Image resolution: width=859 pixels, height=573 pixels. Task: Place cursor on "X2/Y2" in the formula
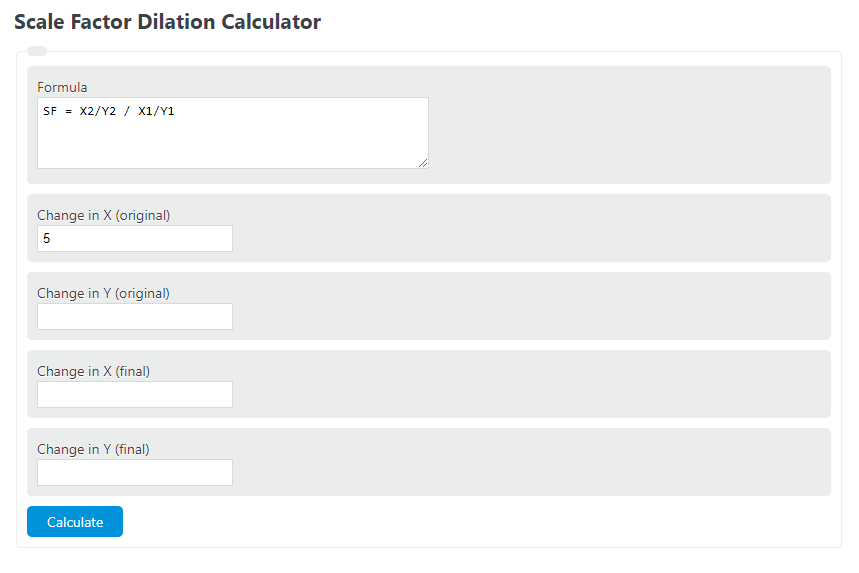point(99,111)
